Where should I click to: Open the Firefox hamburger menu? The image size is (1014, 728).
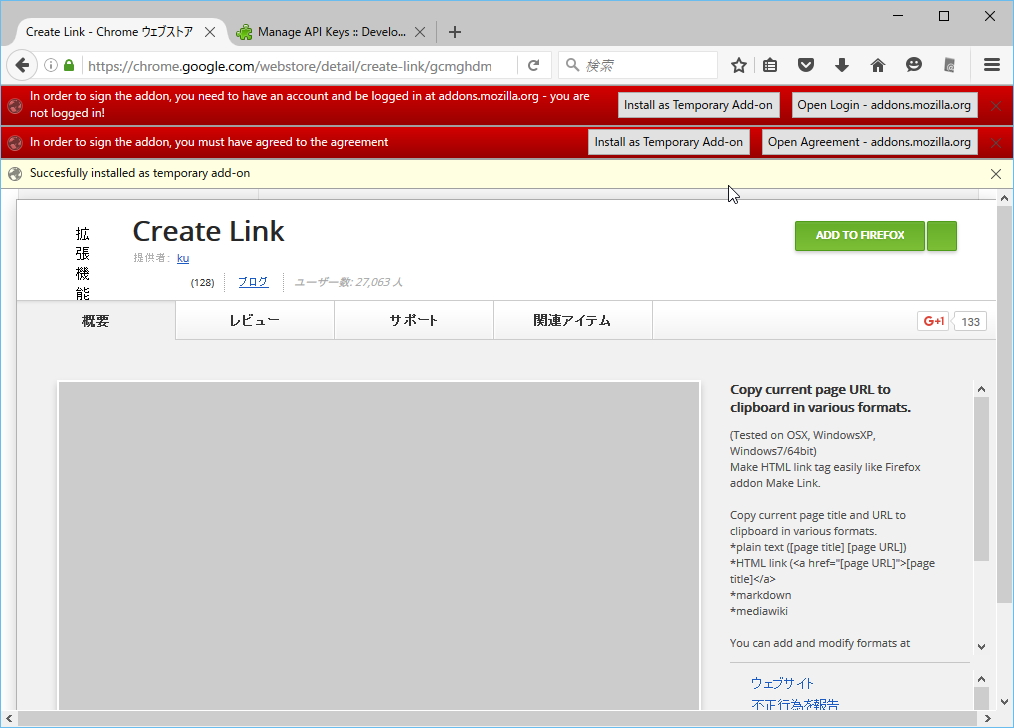(x=992, y=64)
